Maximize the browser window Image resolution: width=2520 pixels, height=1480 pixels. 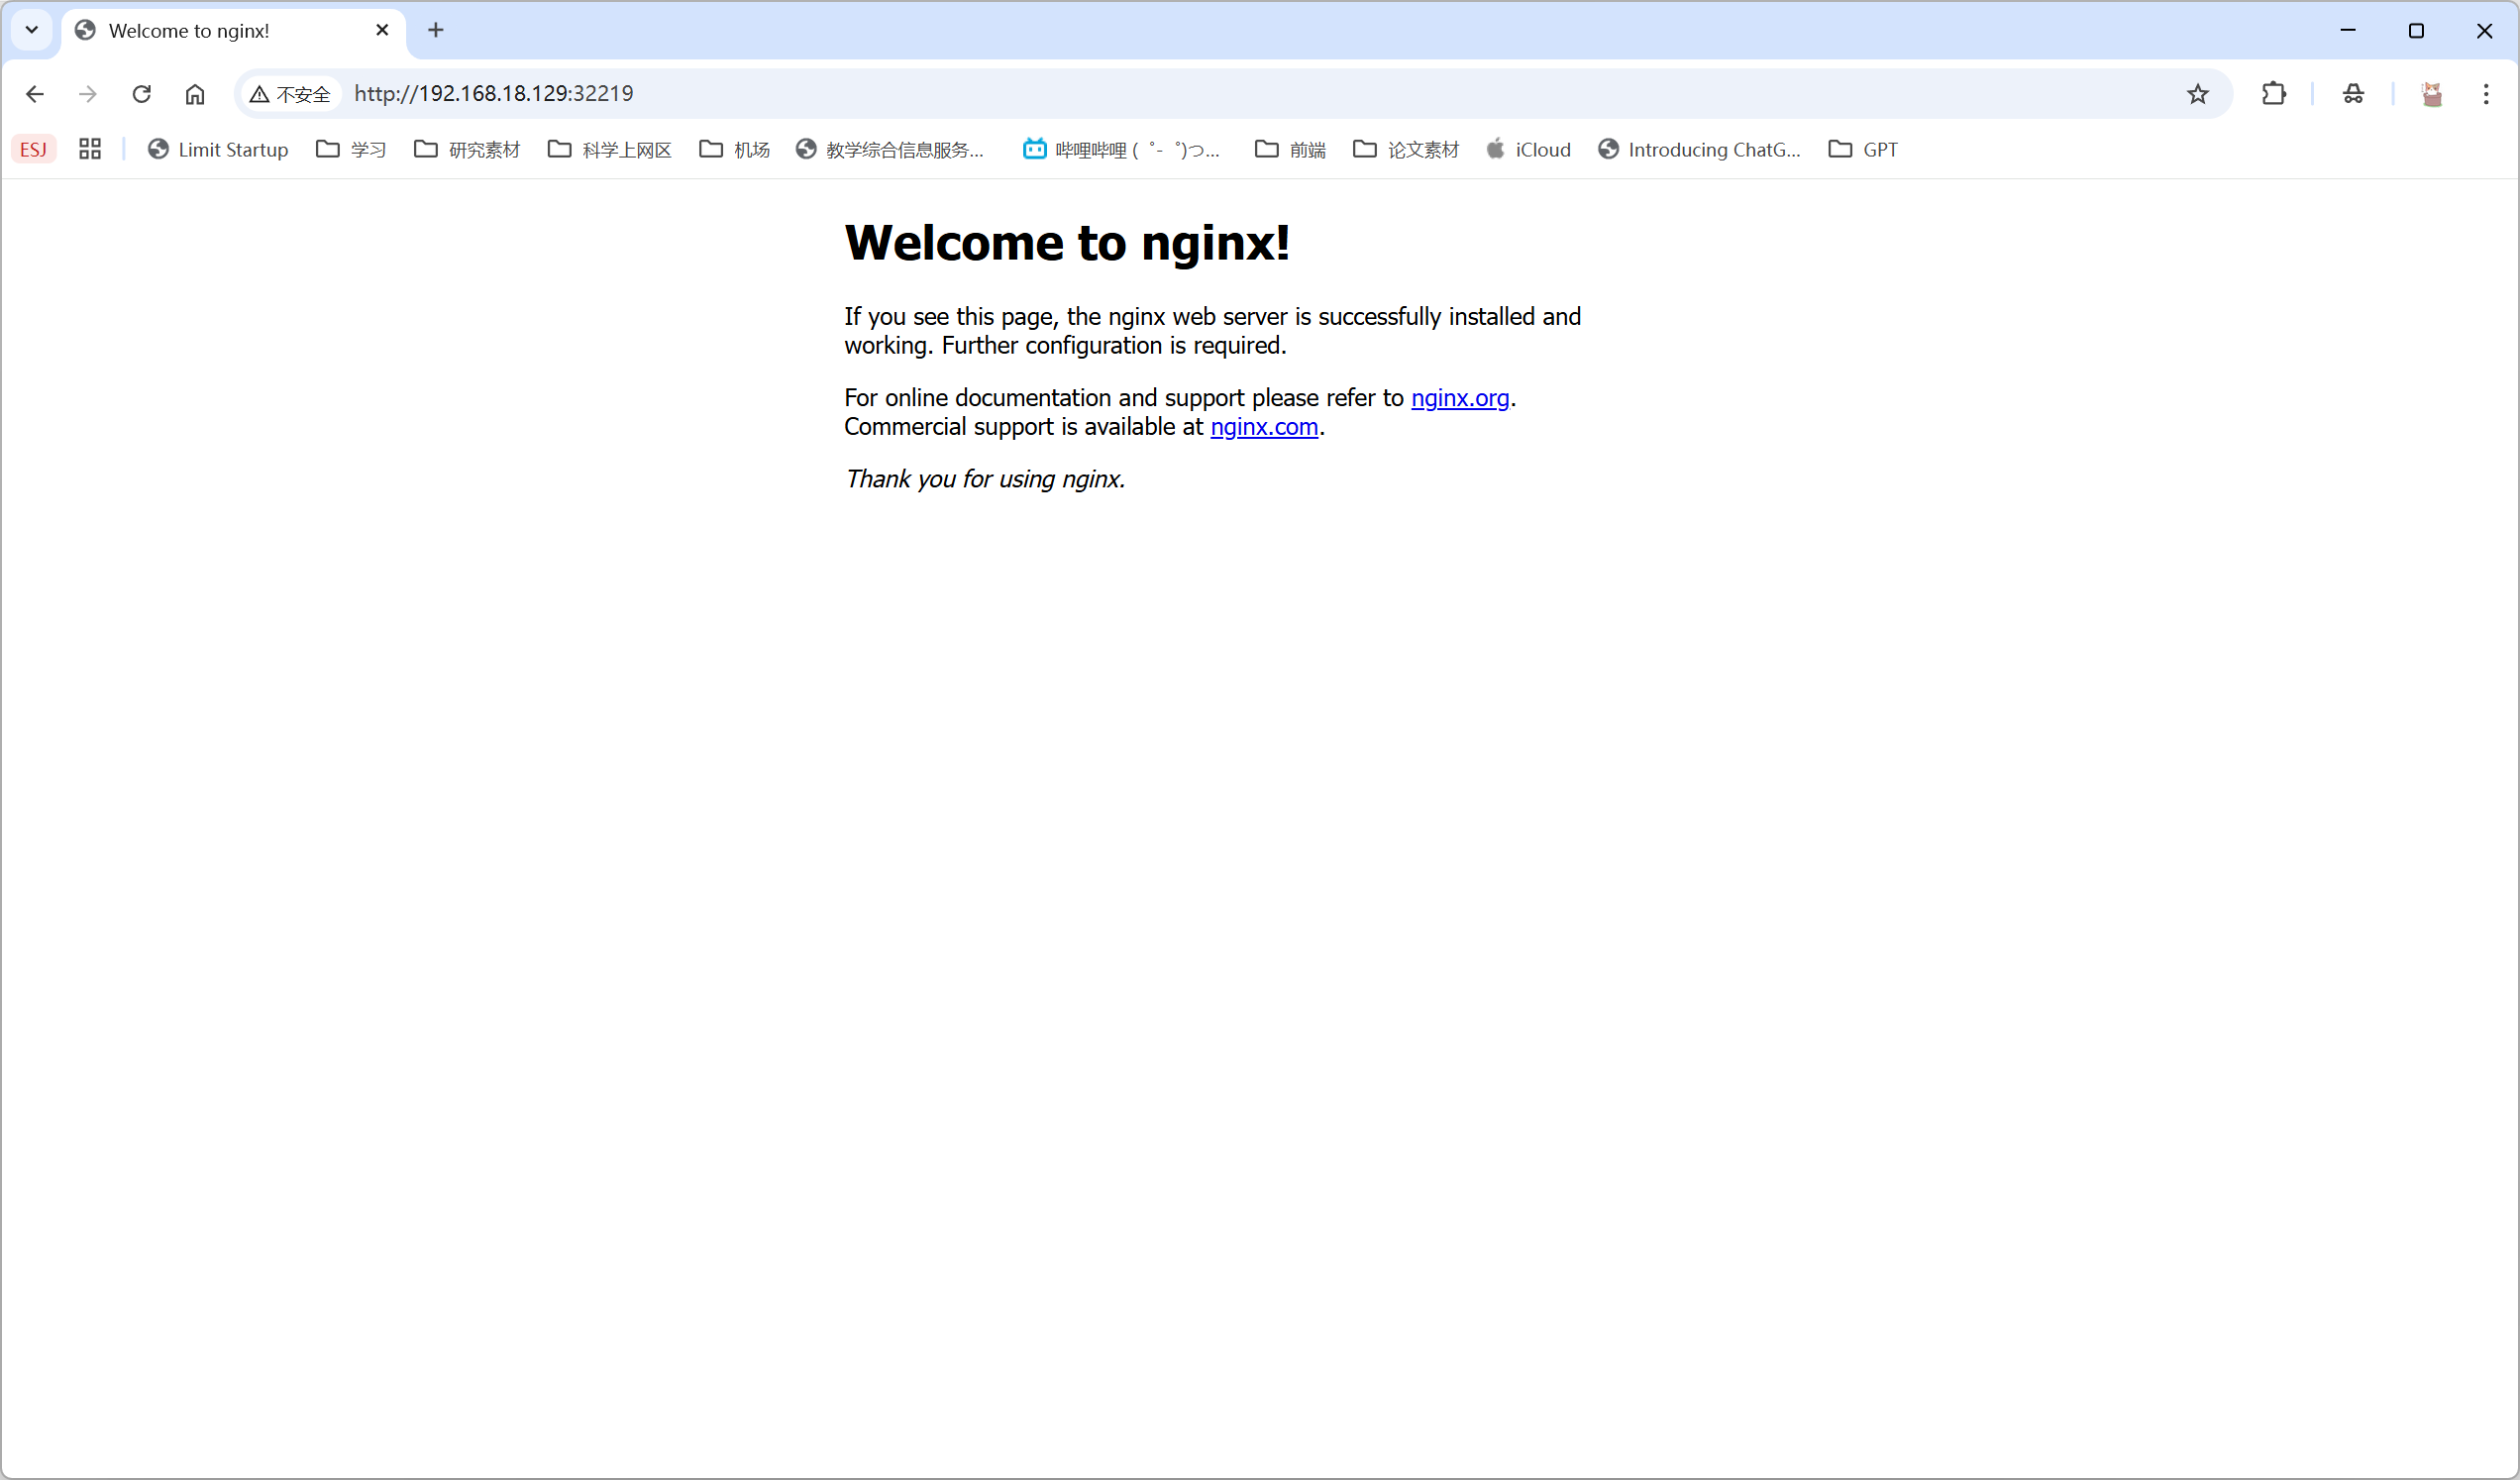2416,30
